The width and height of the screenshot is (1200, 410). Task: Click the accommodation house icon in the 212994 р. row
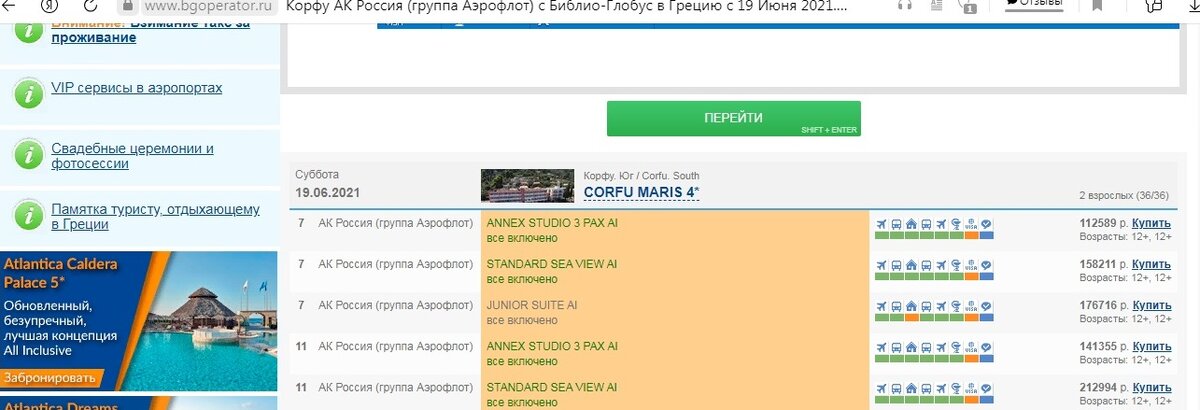coord(912,387)
